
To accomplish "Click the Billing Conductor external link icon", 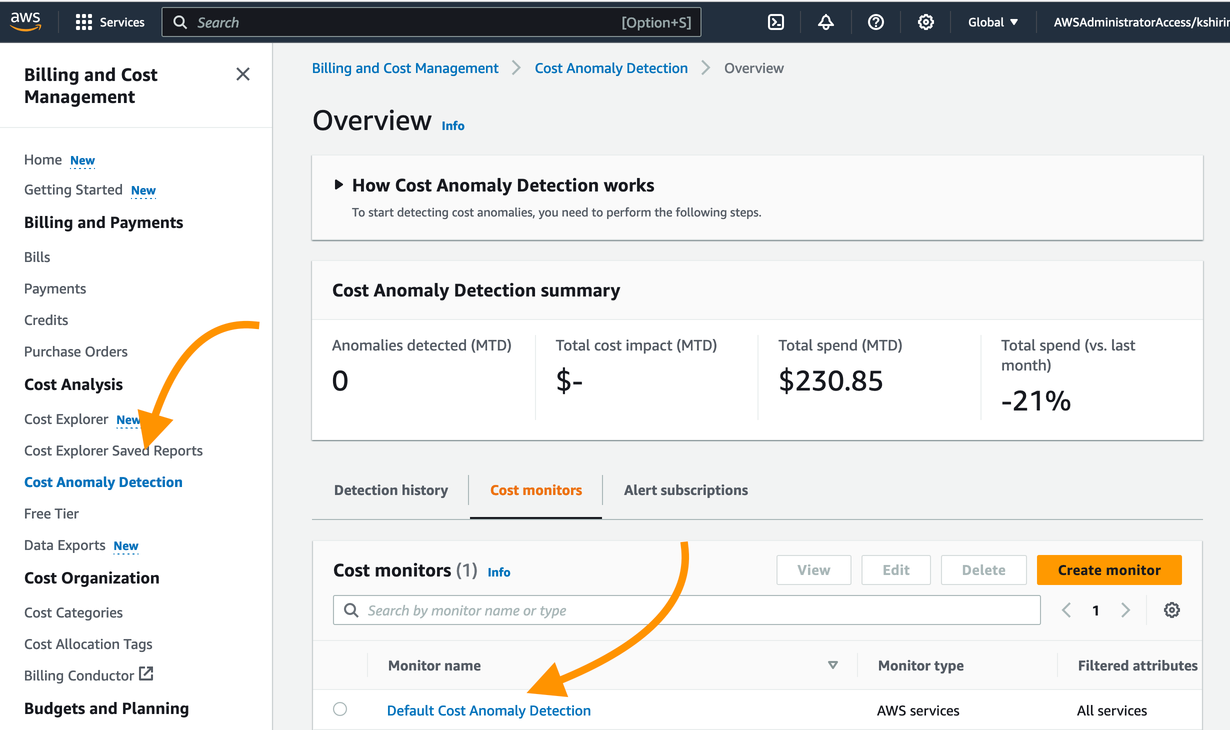I will [146, 674].
